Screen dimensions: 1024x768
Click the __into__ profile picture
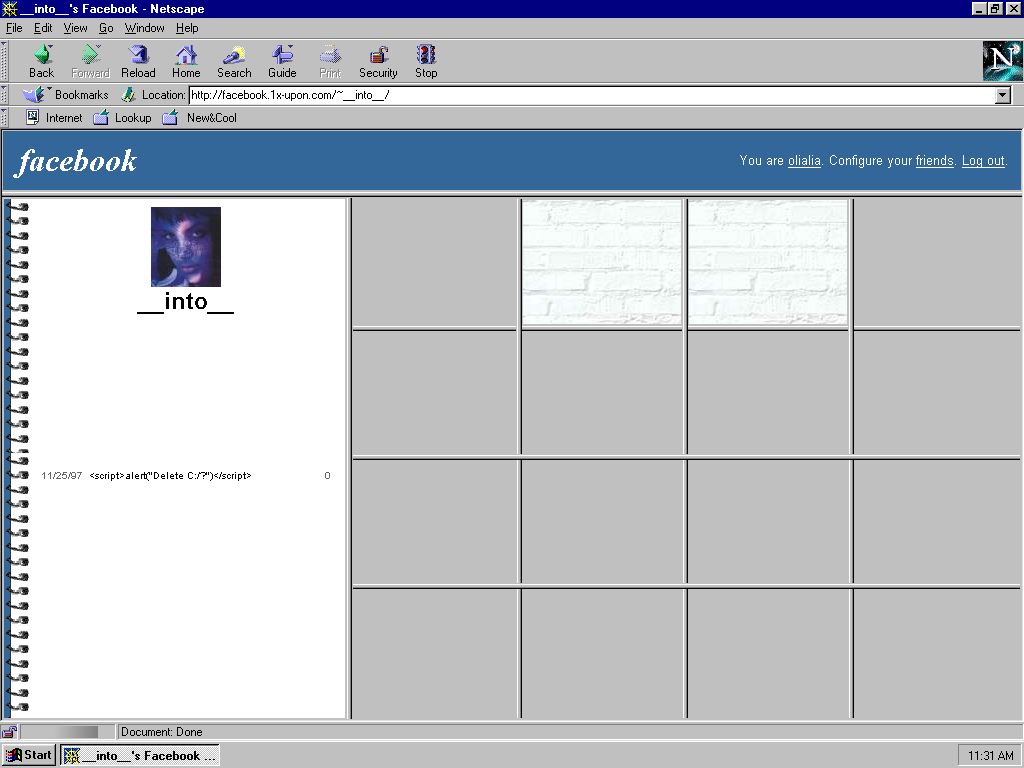tap(186, 247)
